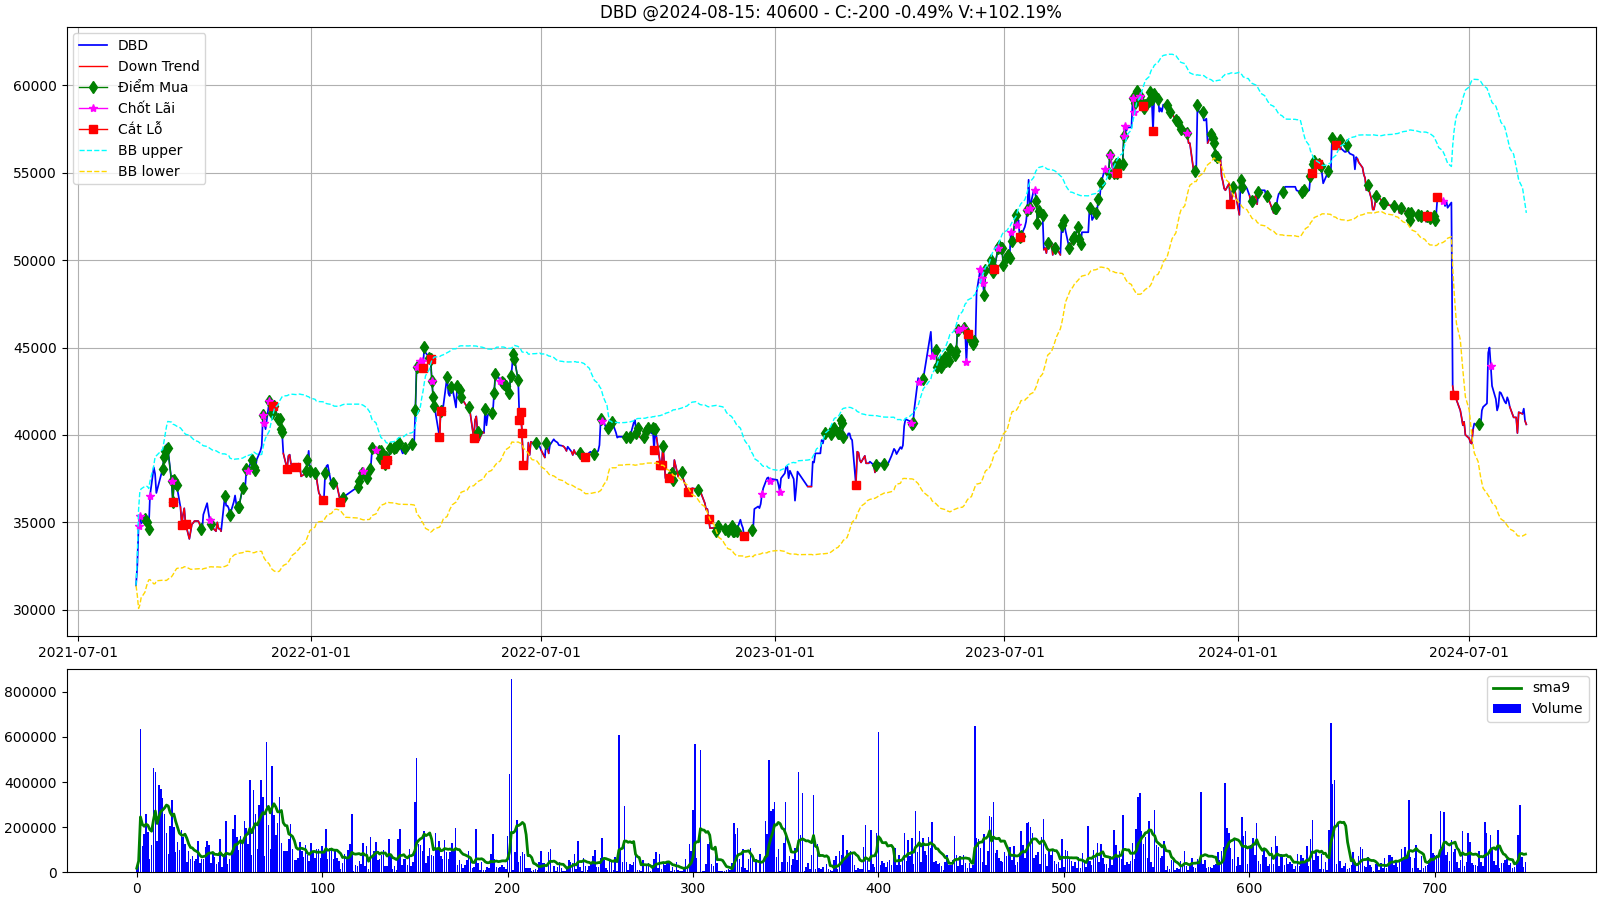Click the 500 tick on volume x-axis

(x=1064, y=888)
